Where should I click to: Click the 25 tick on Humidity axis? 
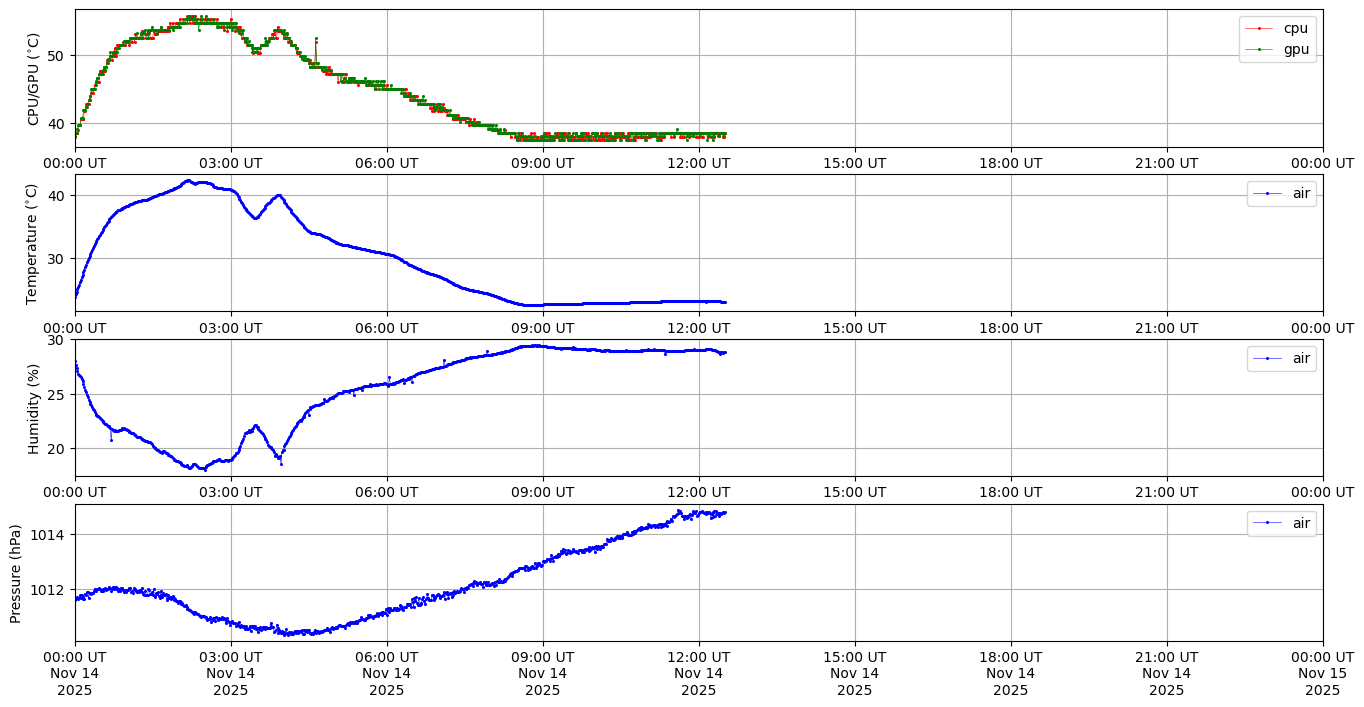[57, 395]
